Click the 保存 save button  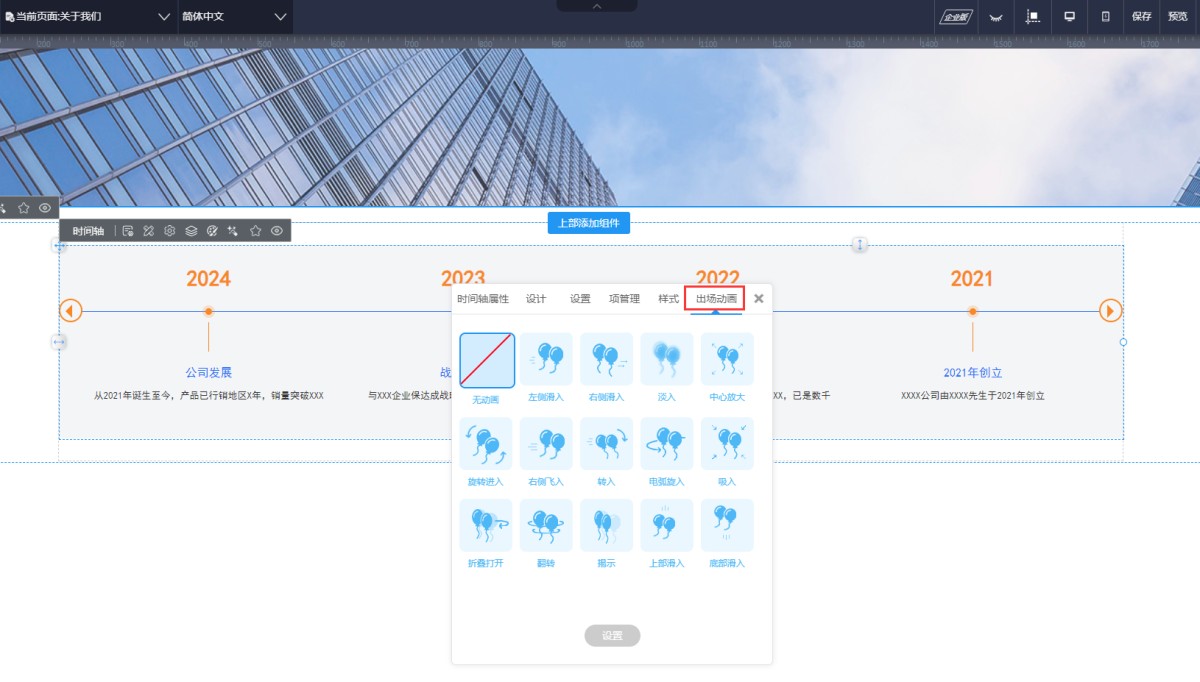(1142, 17)
